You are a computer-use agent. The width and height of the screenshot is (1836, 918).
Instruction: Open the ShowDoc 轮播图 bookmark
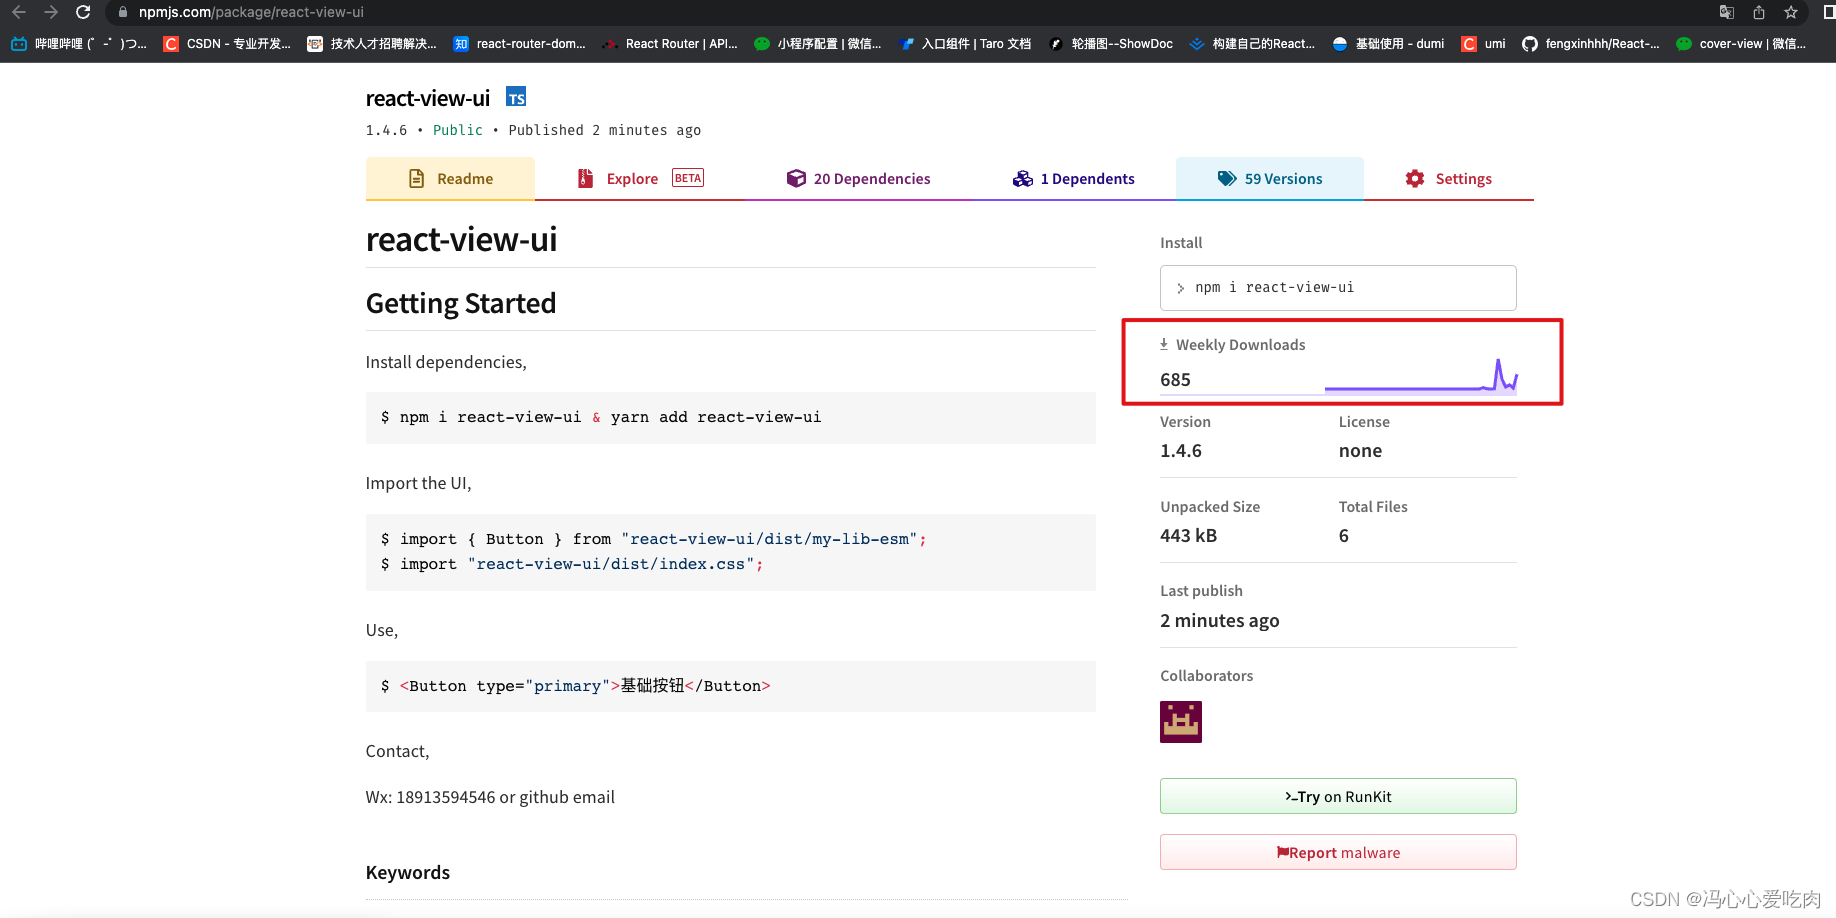click(1110, 44)
